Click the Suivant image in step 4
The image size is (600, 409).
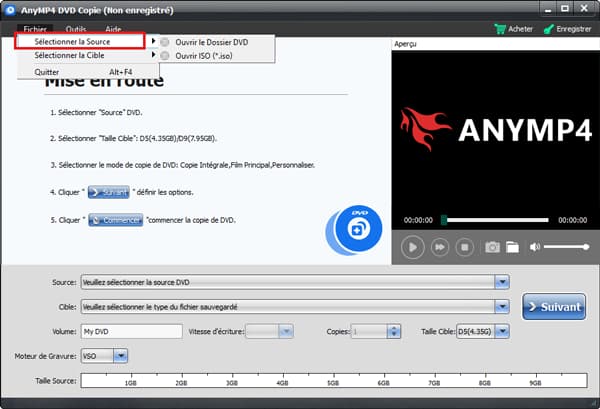109,192
